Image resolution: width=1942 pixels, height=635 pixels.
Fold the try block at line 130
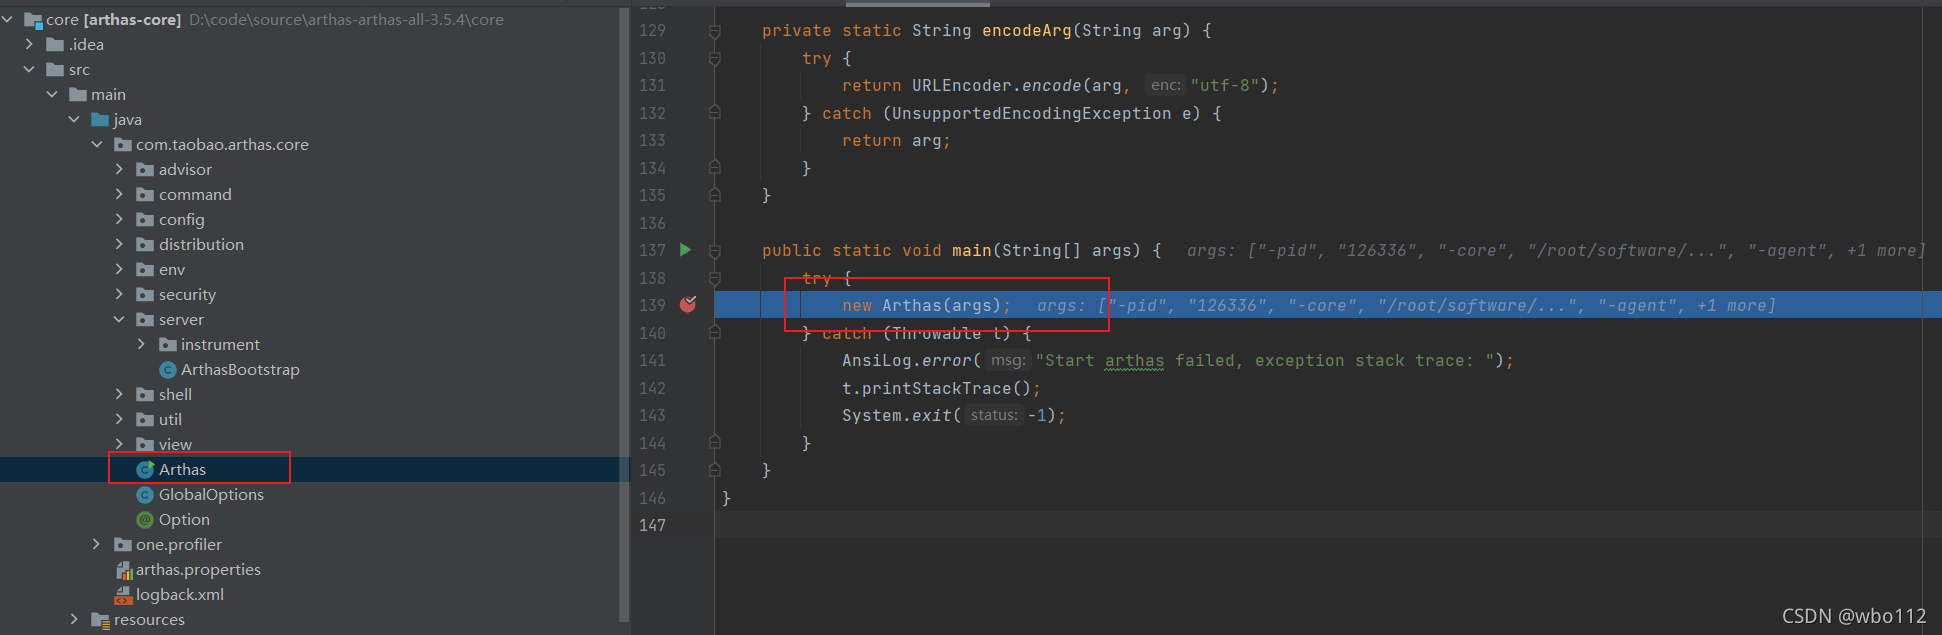(715, 59)
